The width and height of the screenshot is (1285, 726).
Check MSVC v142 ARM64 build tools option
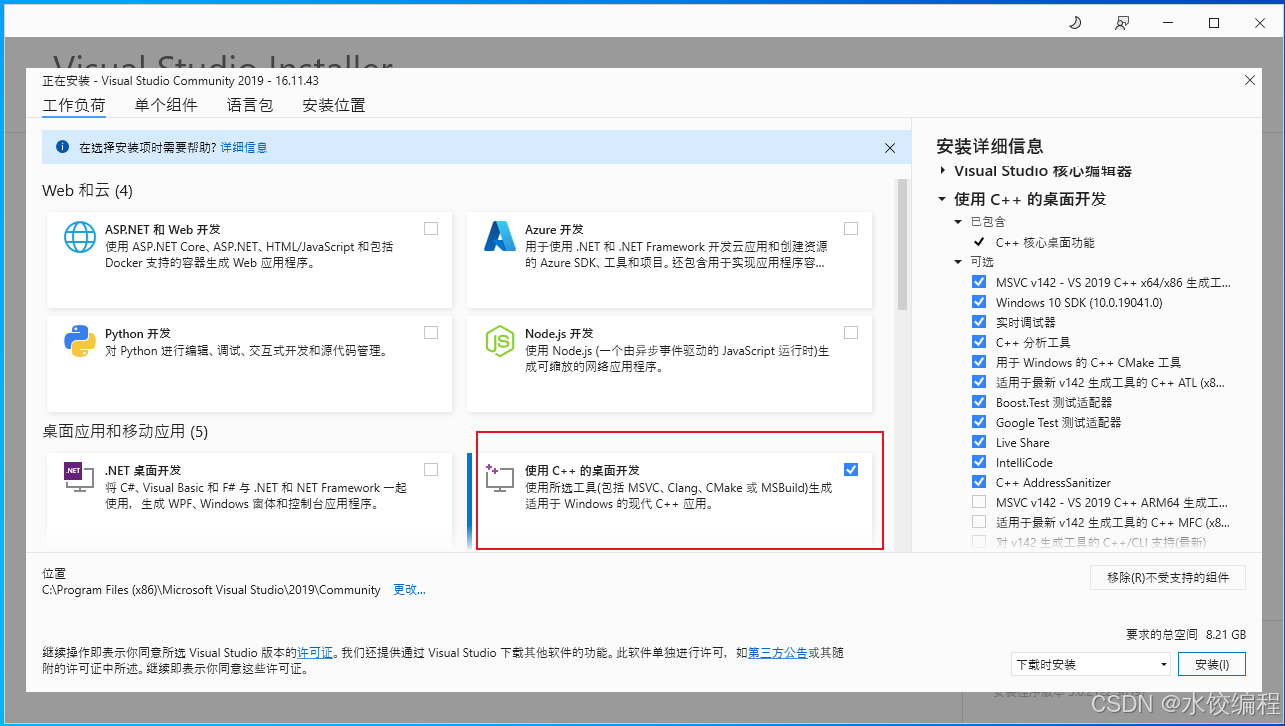(979, 502)
